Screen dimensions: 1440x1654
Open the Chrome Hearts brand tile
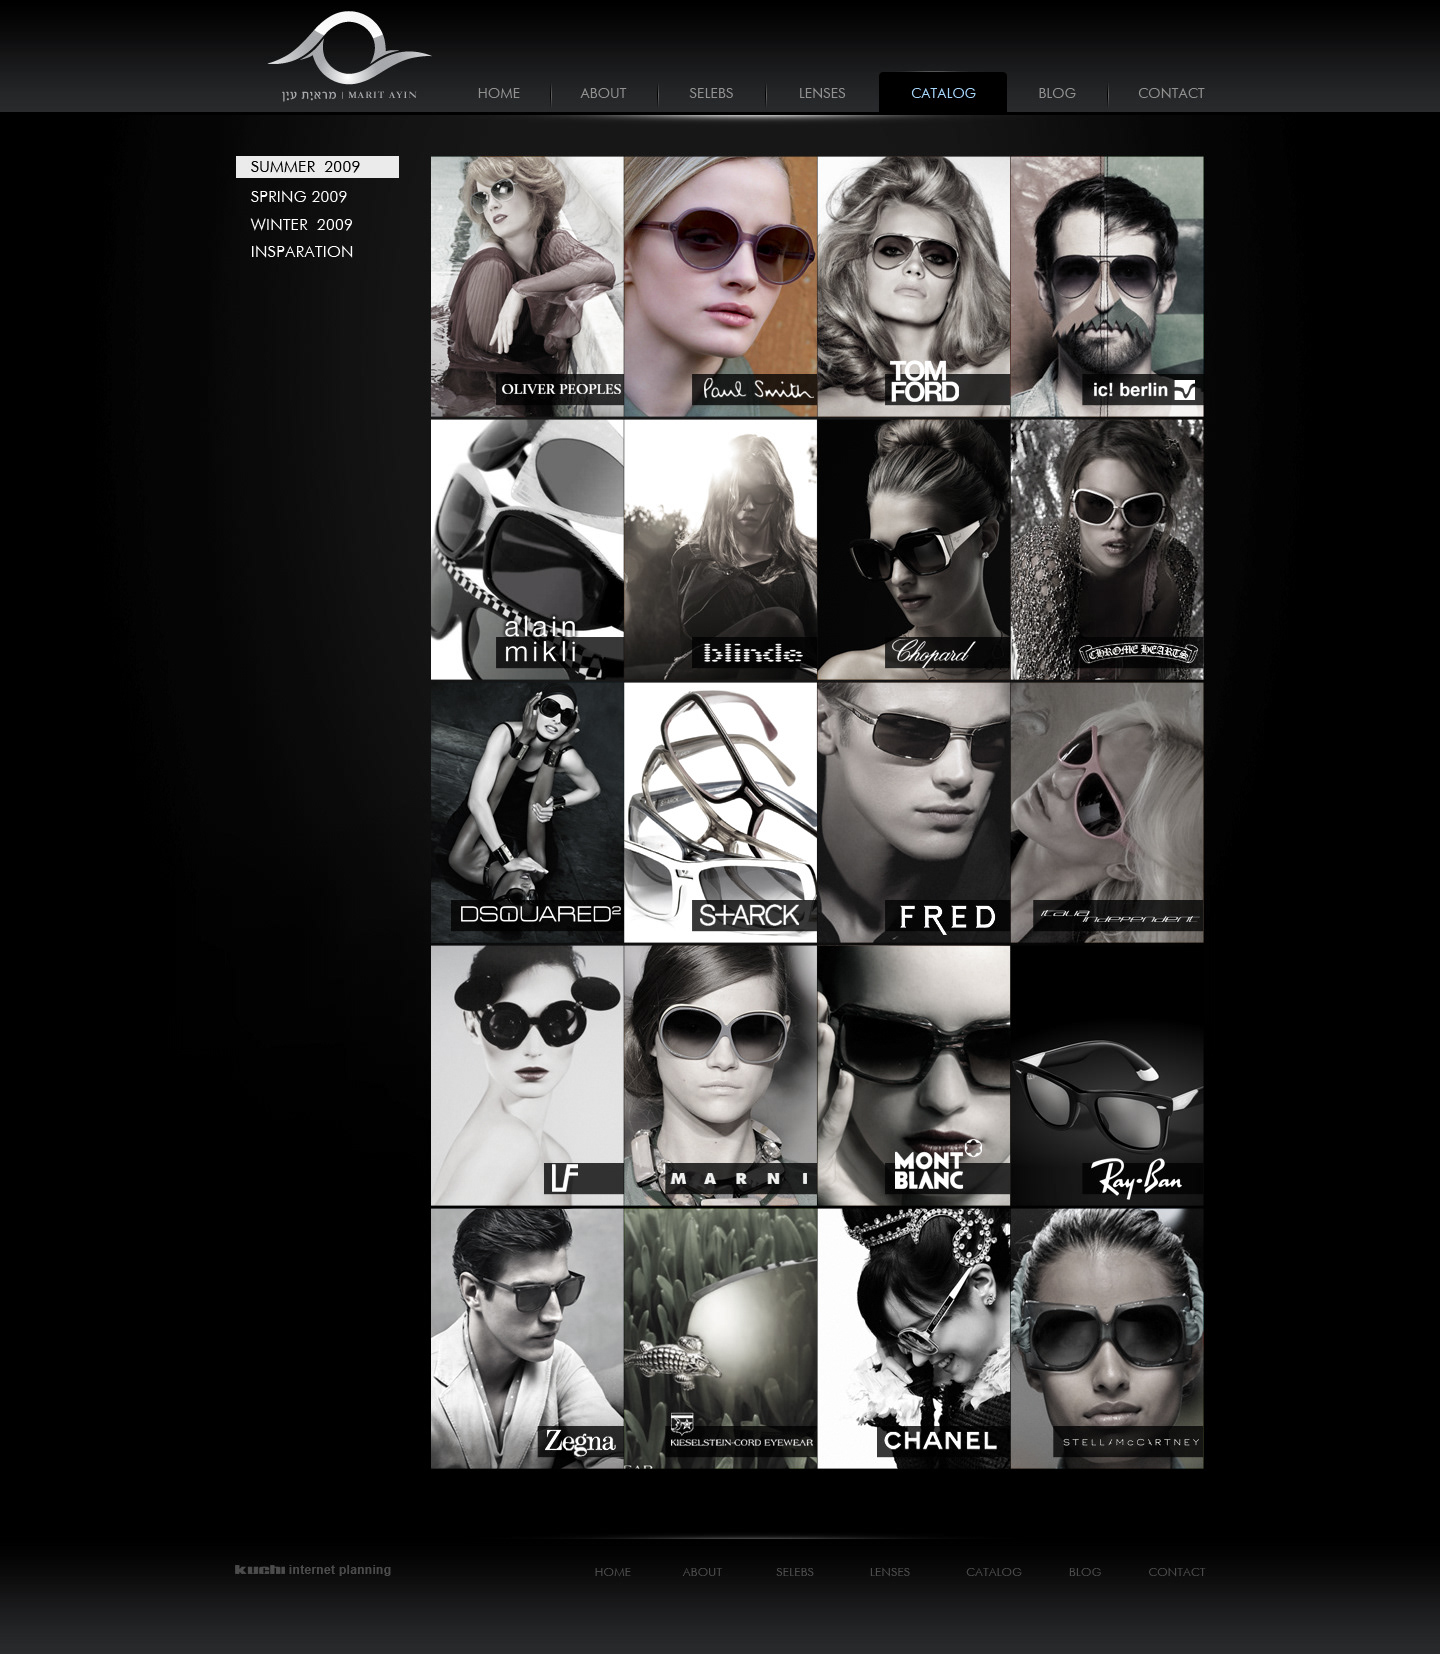[1107, 549]
